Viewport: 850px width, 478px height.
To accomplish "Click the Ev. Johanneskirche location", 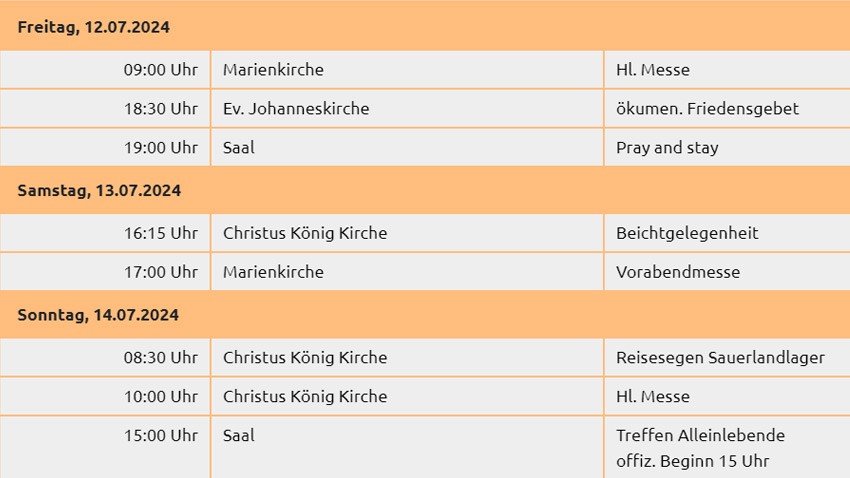I will (296, 109).
